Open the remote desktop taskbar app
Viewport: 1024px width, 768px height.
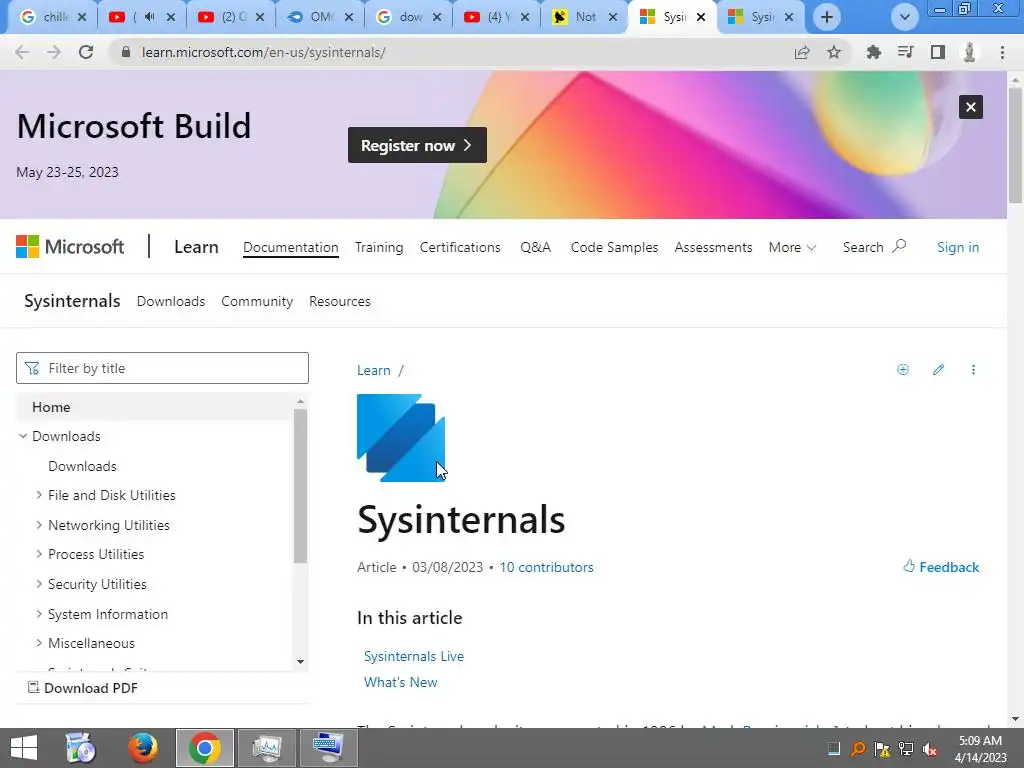pyautogui.click(x=328, y=748)
